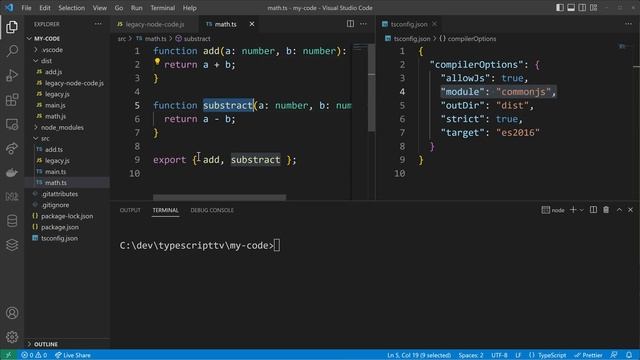640x360 pixels.
Task: Kill terminal with trash icon
Action: click(606, 210)
